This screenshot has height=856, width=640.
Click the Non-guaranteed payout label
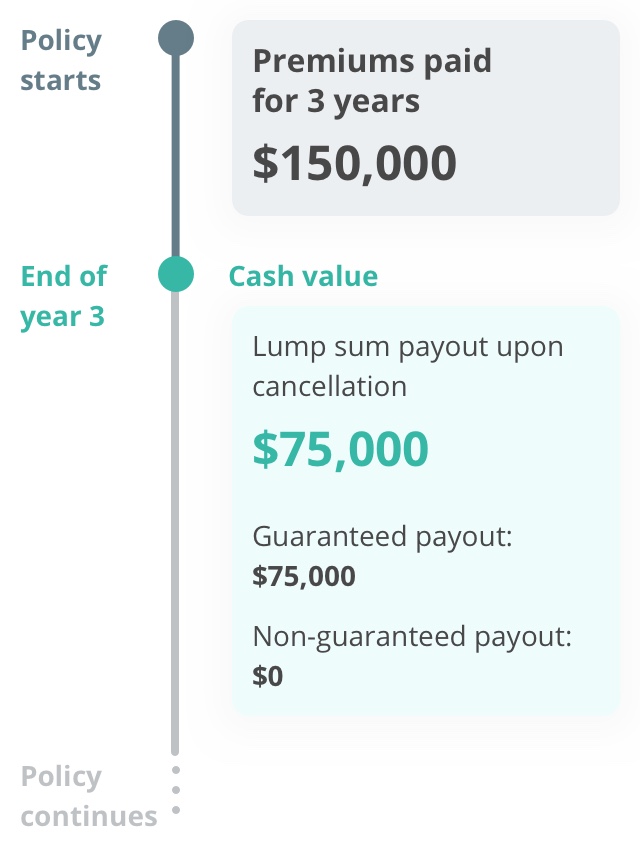412,637
